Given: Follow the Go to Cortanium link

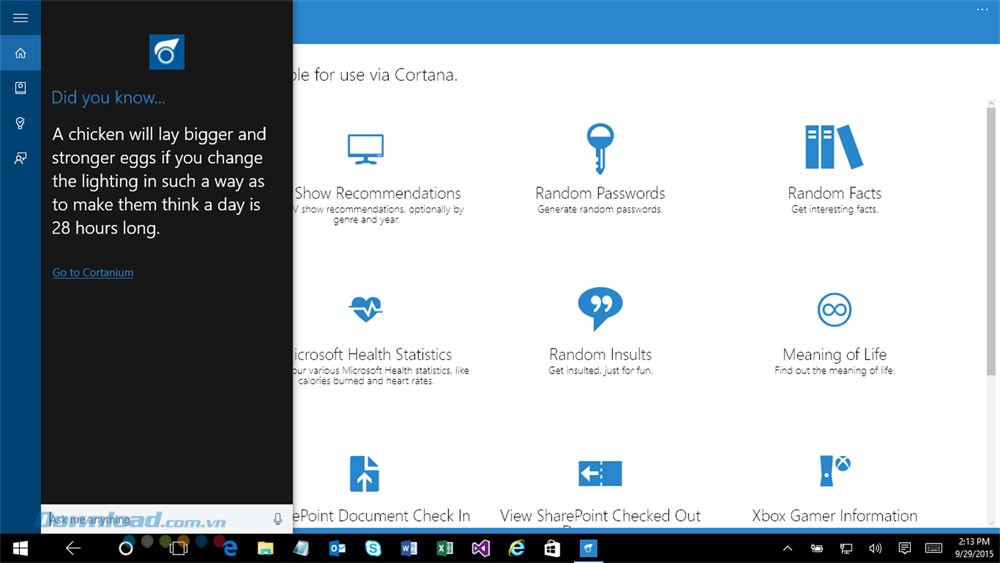Looking at the screenshot, I should click(93, 272).
